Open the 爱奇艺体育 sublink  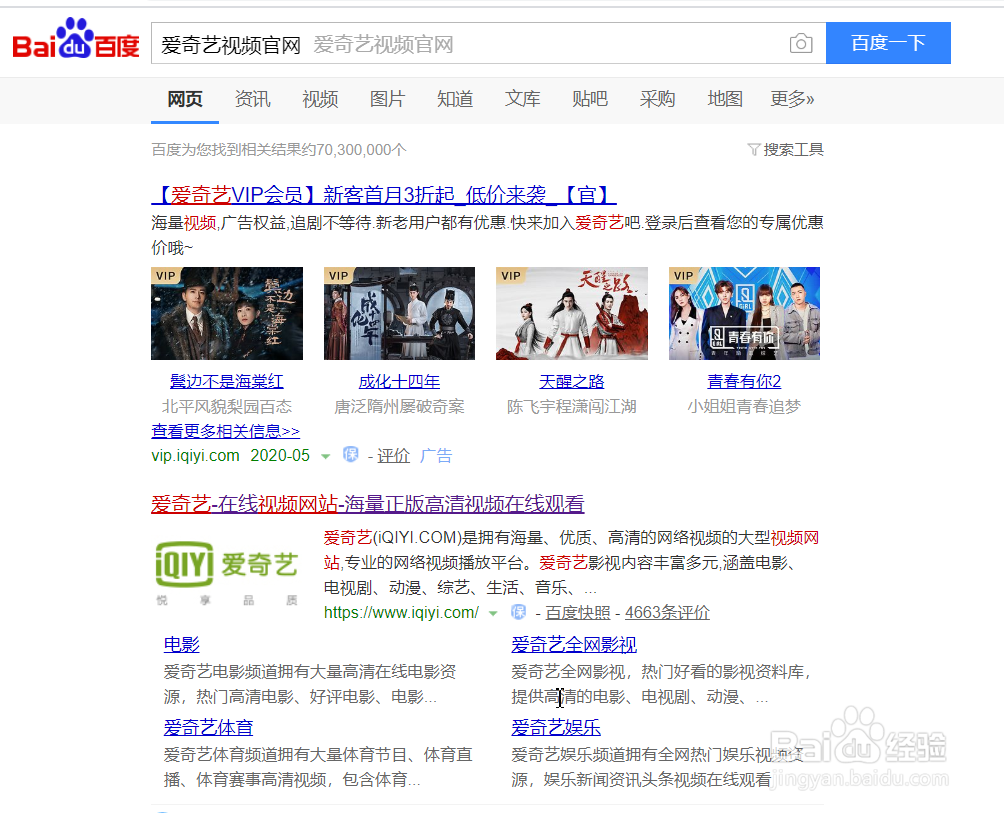coord(209,728)
